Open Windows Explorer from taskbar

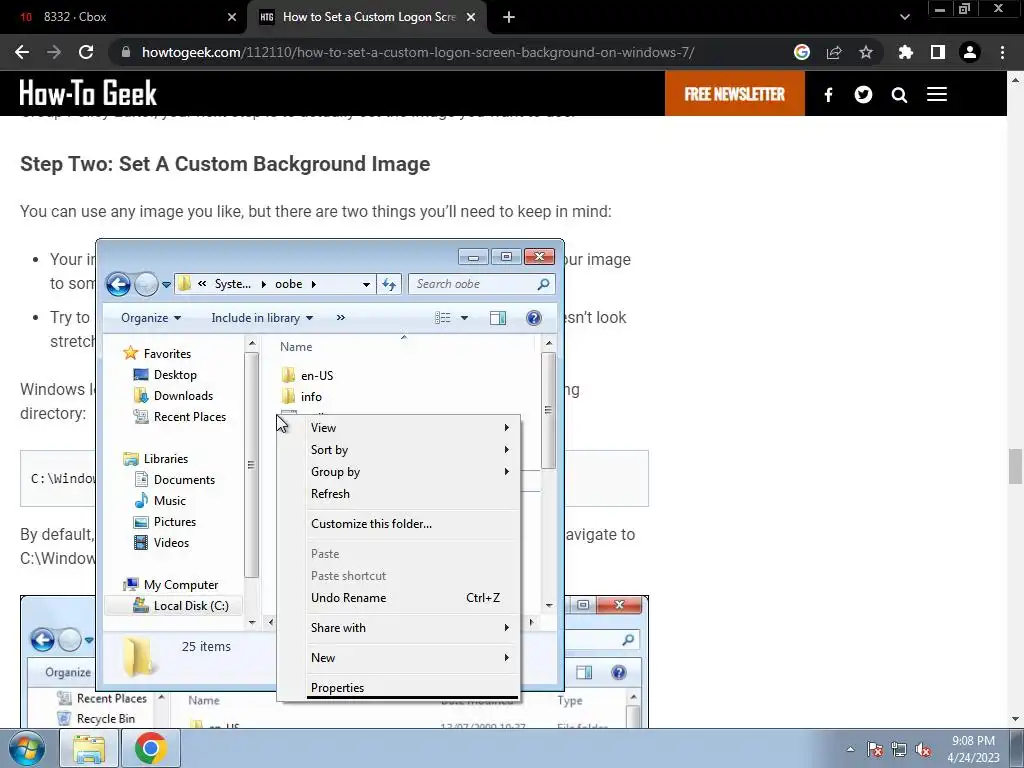[x=89, y=748]
